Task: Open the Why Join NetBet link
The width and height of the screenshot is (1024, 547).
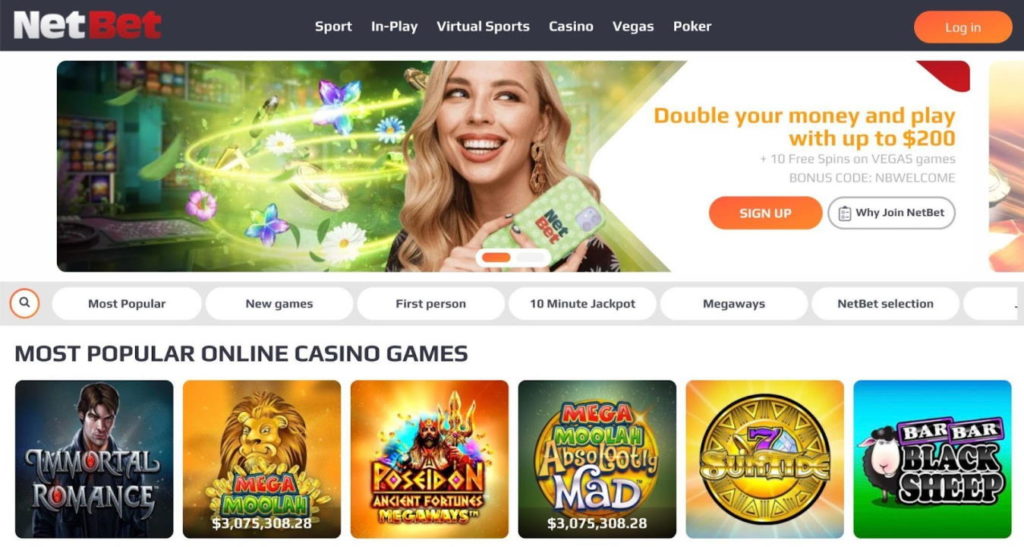Action: [x=891, y=213]
